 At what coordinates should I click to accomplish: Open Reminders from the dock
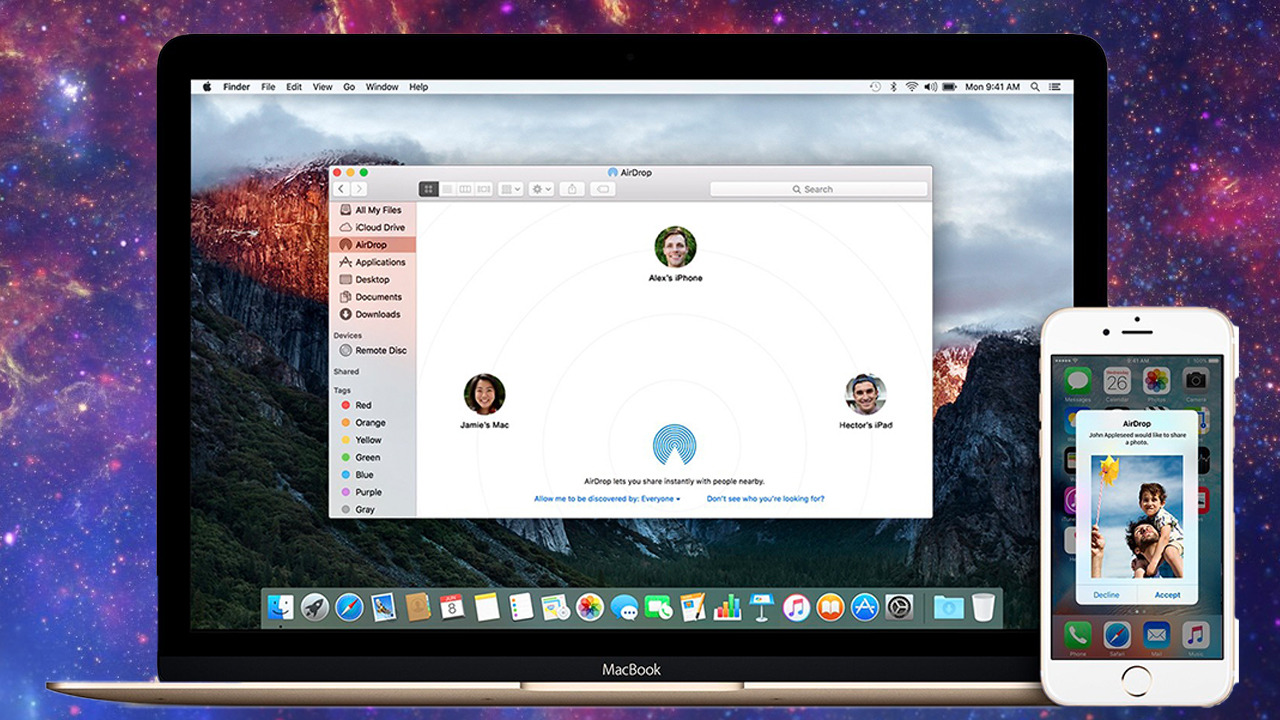(x=520, y=606)
